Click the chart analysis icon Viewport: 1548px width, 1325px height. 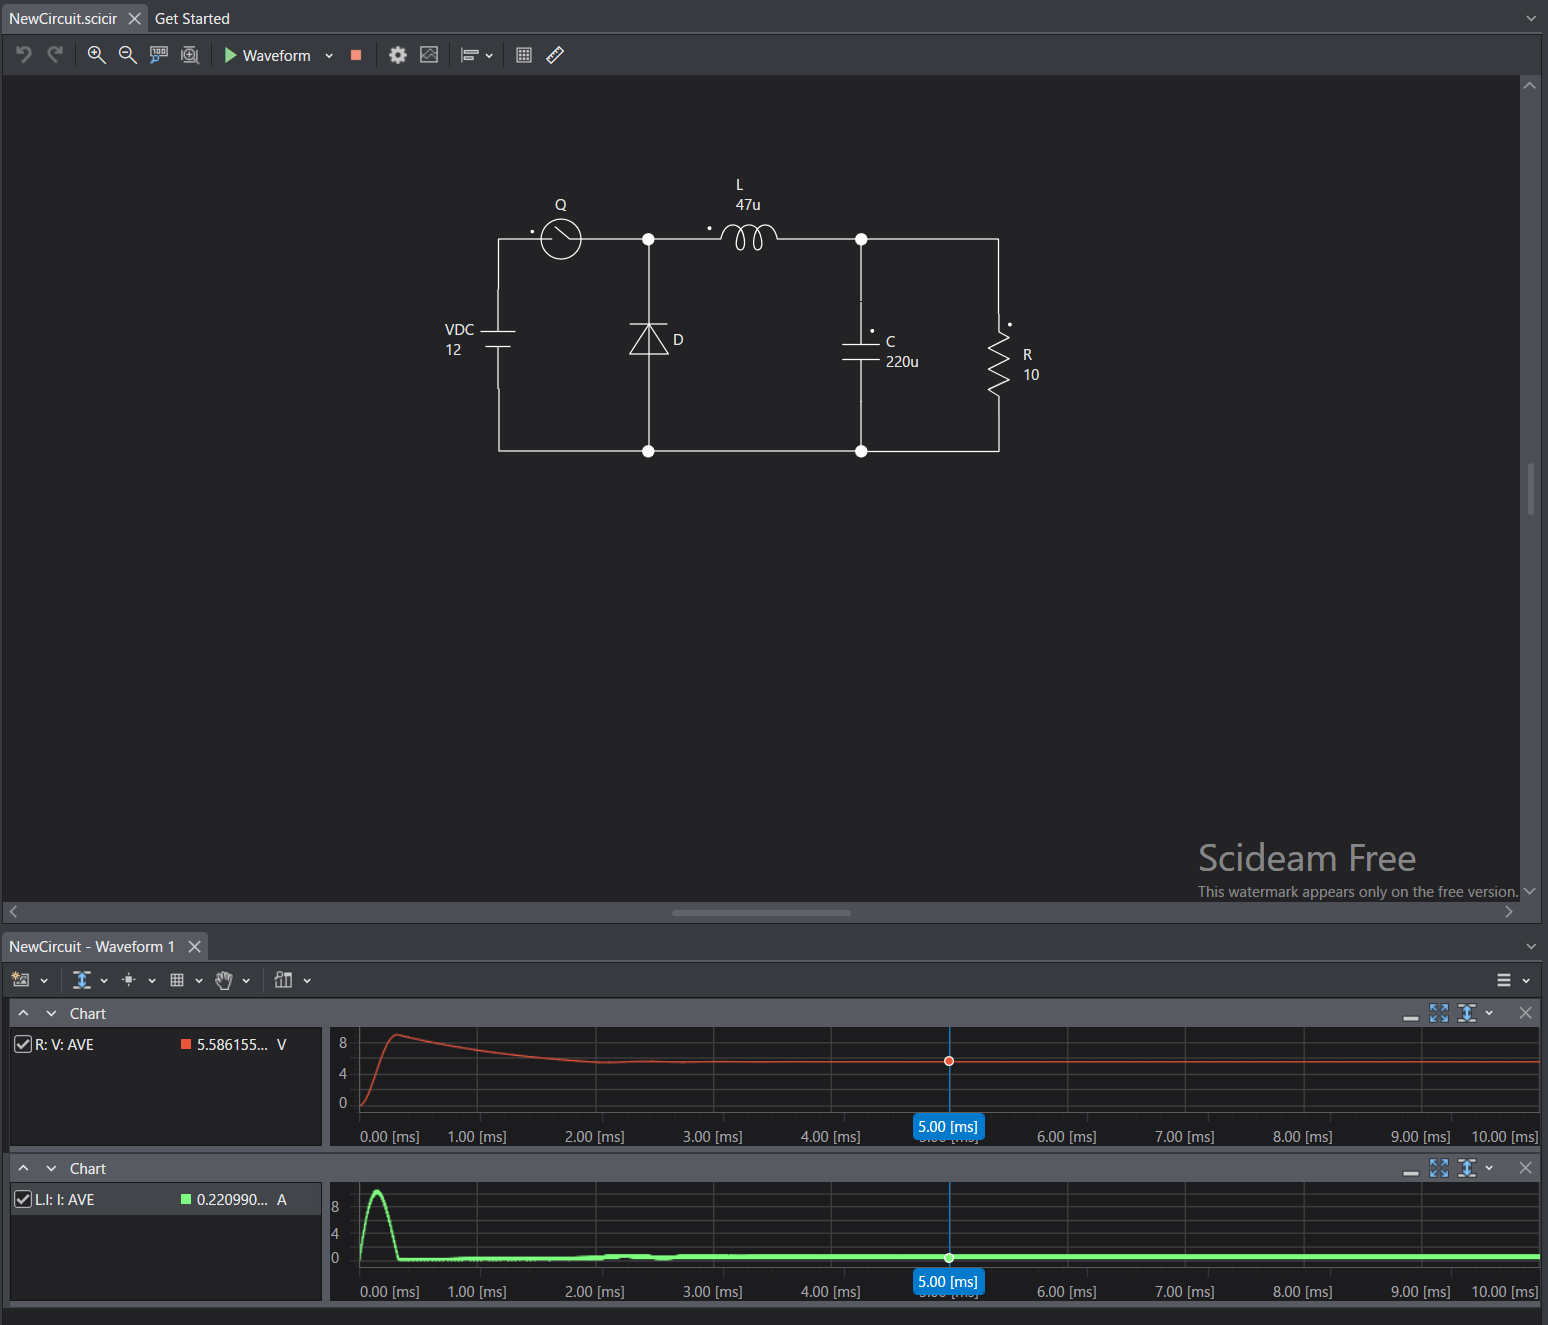point(284,980)
